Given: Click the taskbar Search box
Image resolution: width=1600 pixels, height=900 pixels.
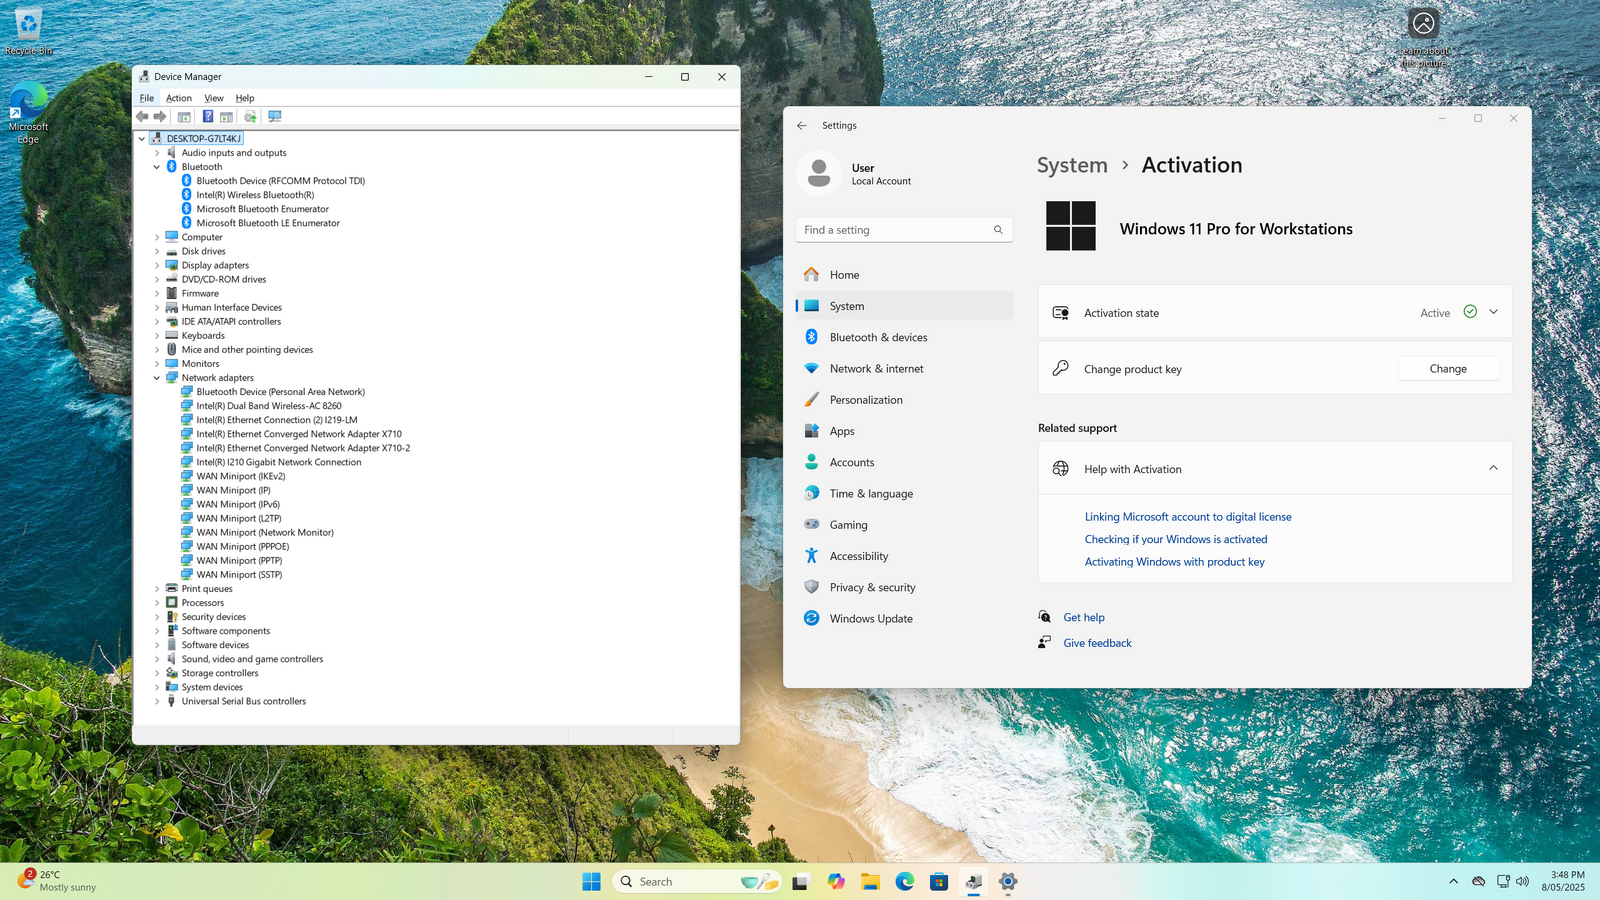Looking at the screenshot, I should point(696,881).
